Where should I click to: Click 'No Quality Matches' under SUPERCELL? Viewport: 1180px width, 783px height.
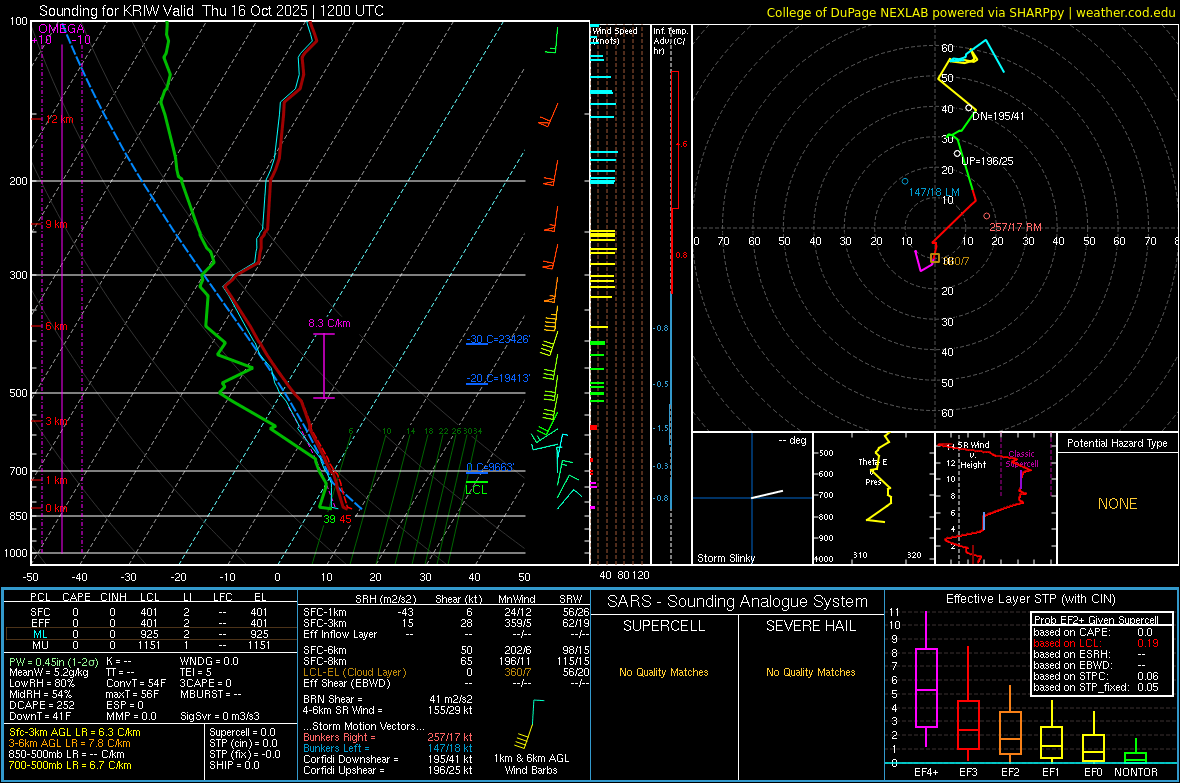coord(664,672)
